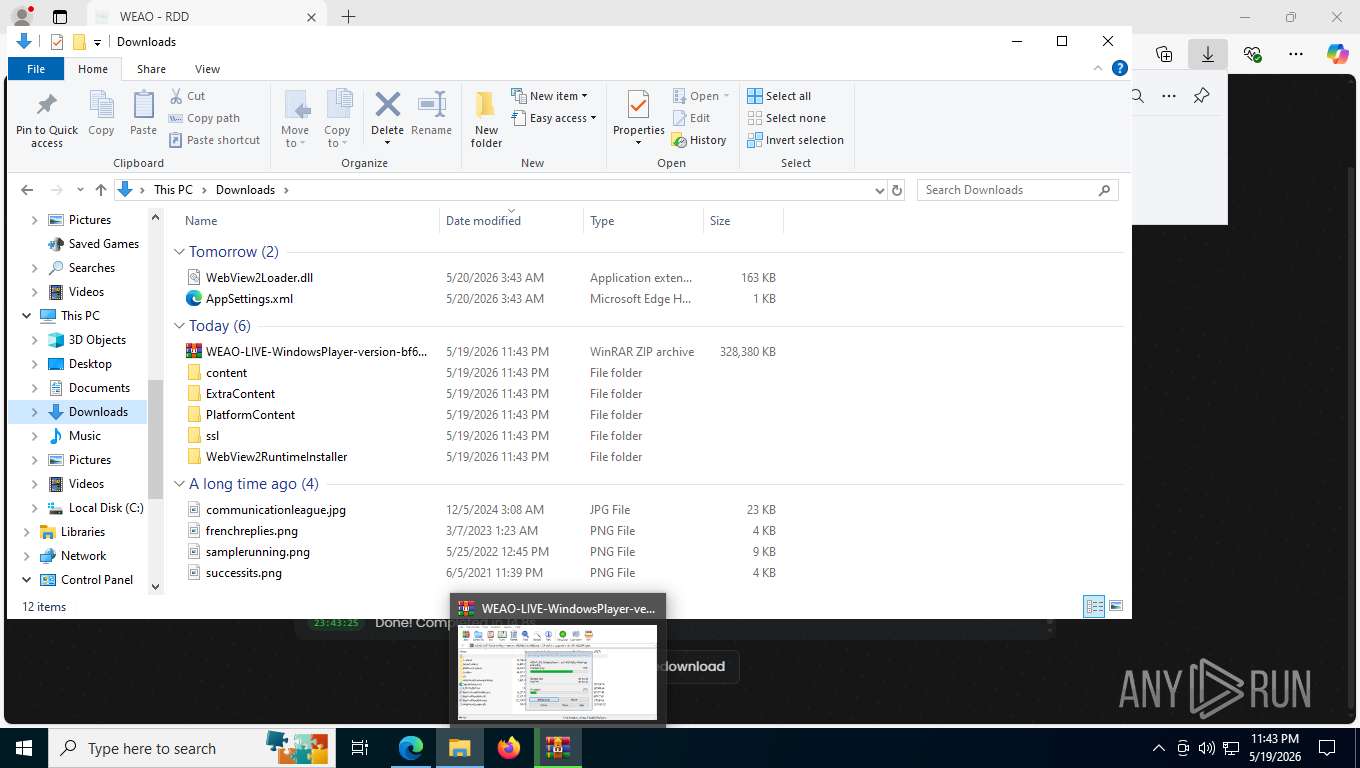Collapse the Tomorrow (2) group

180,252
